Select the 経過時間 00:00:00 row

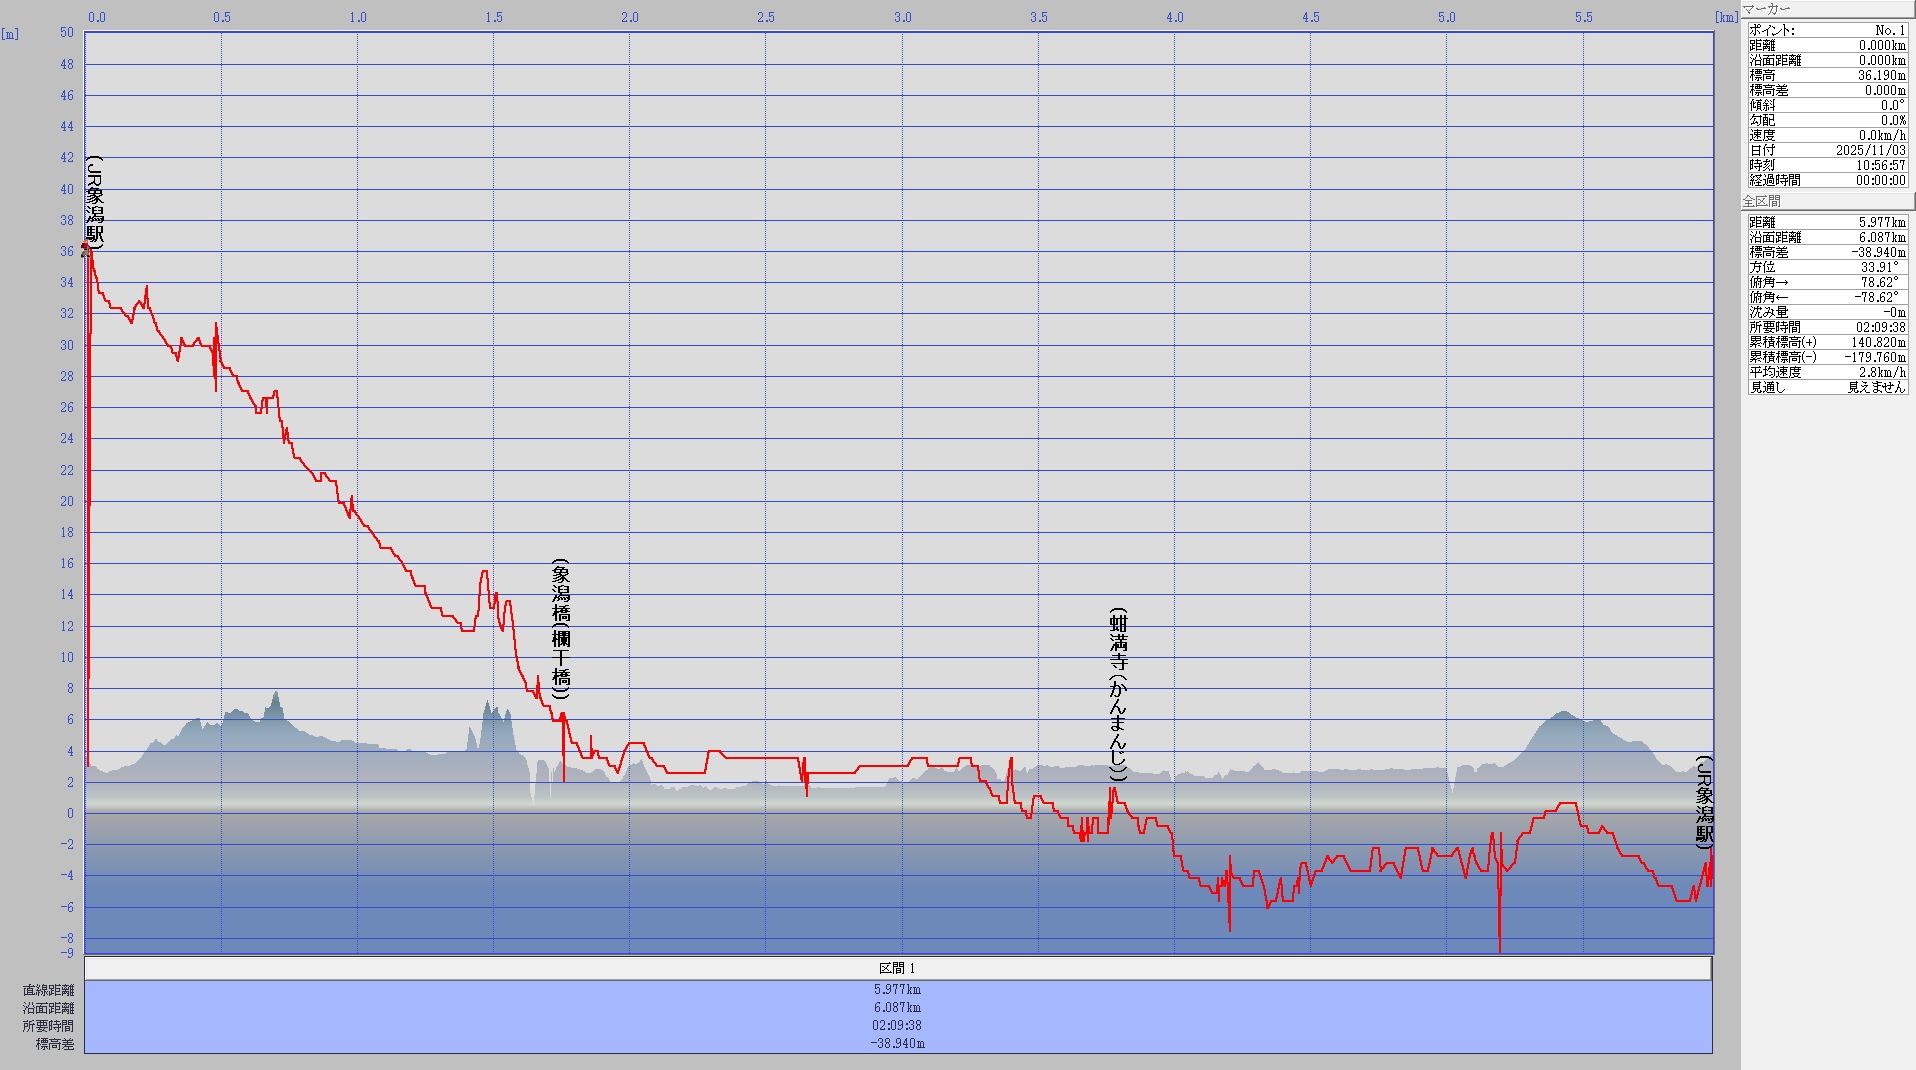[1826, 180]
